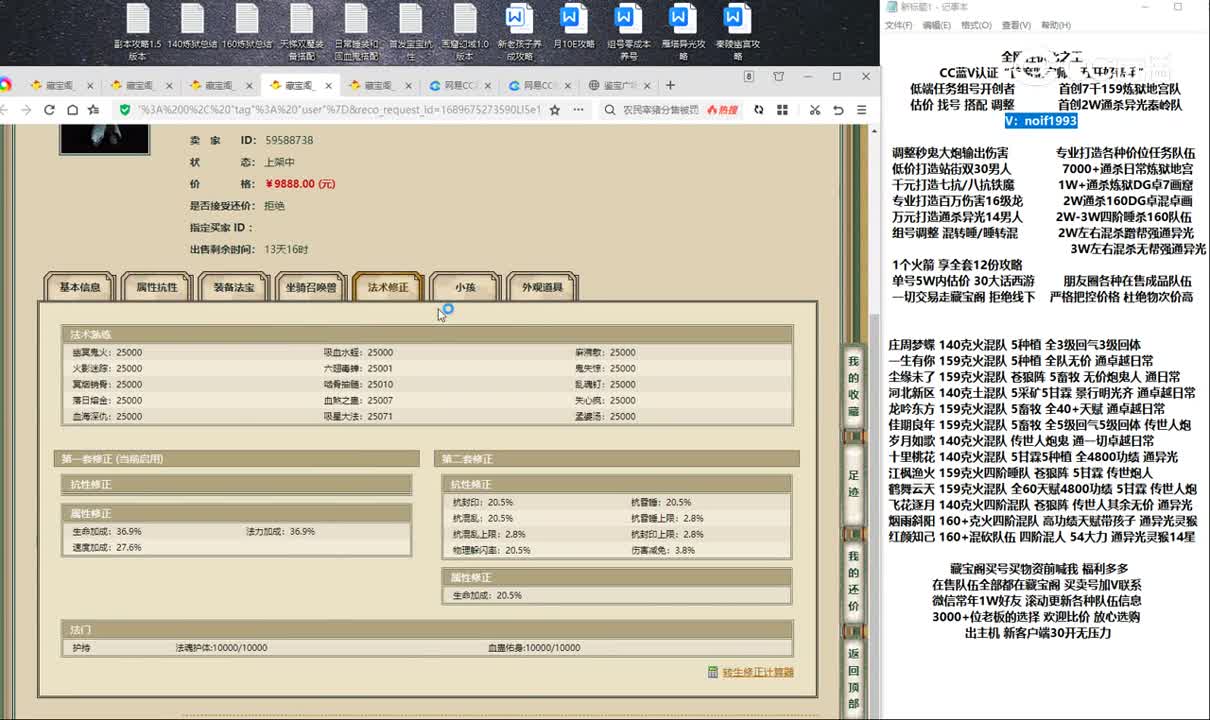Image resolution: width=1210 pixels, height=720 pixels.
Task: Open Notepad 编辑(E) menu
Action: point(937,25)
